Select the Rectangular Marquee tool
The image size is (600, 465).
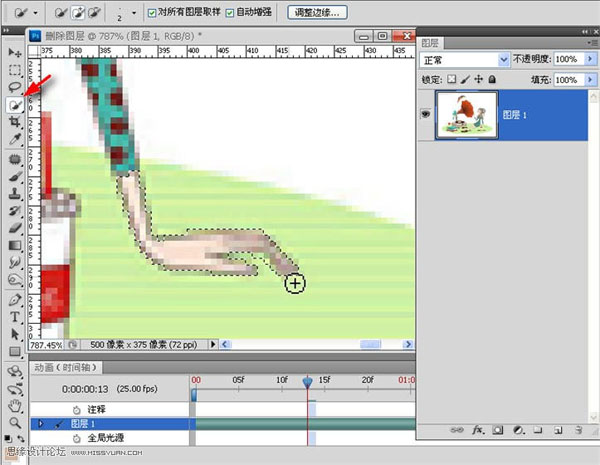click(x=15, y=70)
